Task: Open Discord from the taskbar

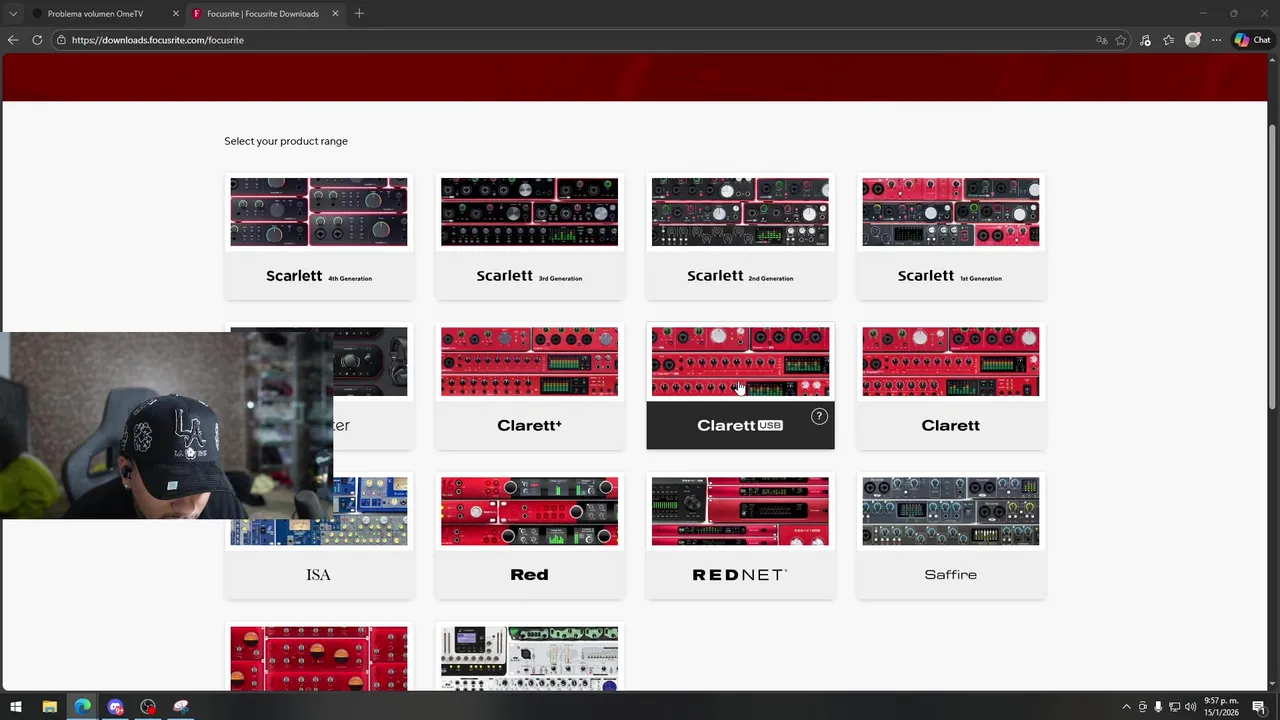Action: 115,707
